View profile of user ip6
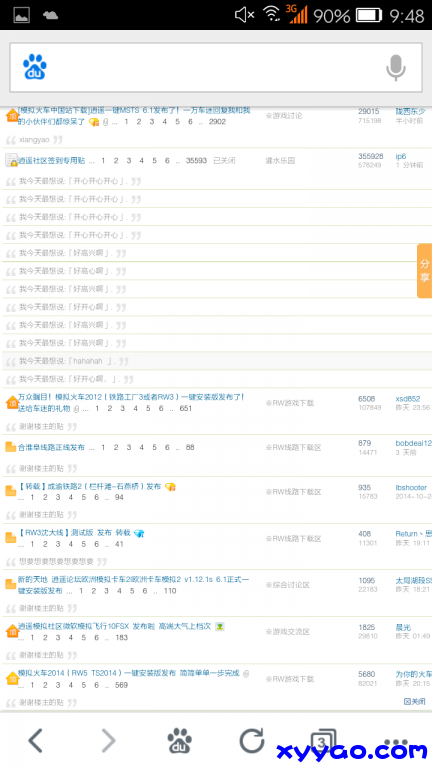This screenshot has height=768, width=432. point(401,156)
